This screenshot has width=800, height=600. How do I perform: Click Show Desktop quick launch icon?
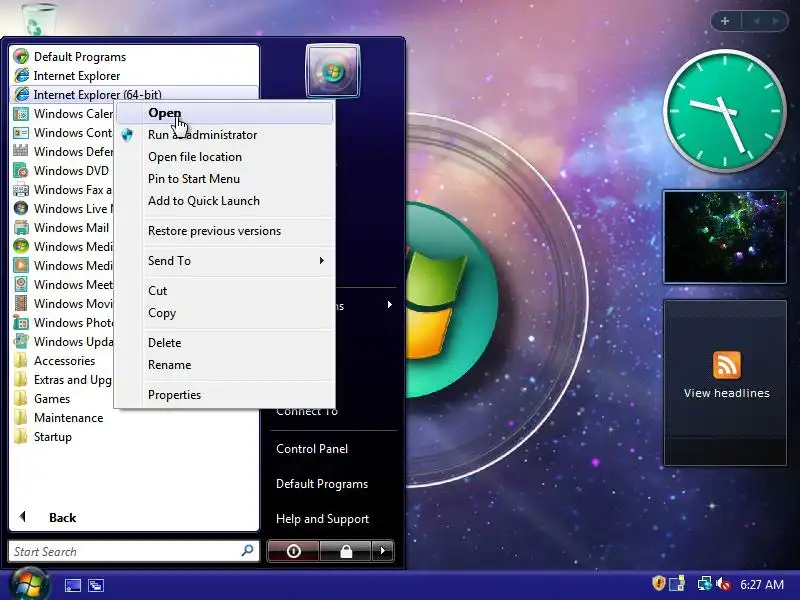tap(72, 585)
